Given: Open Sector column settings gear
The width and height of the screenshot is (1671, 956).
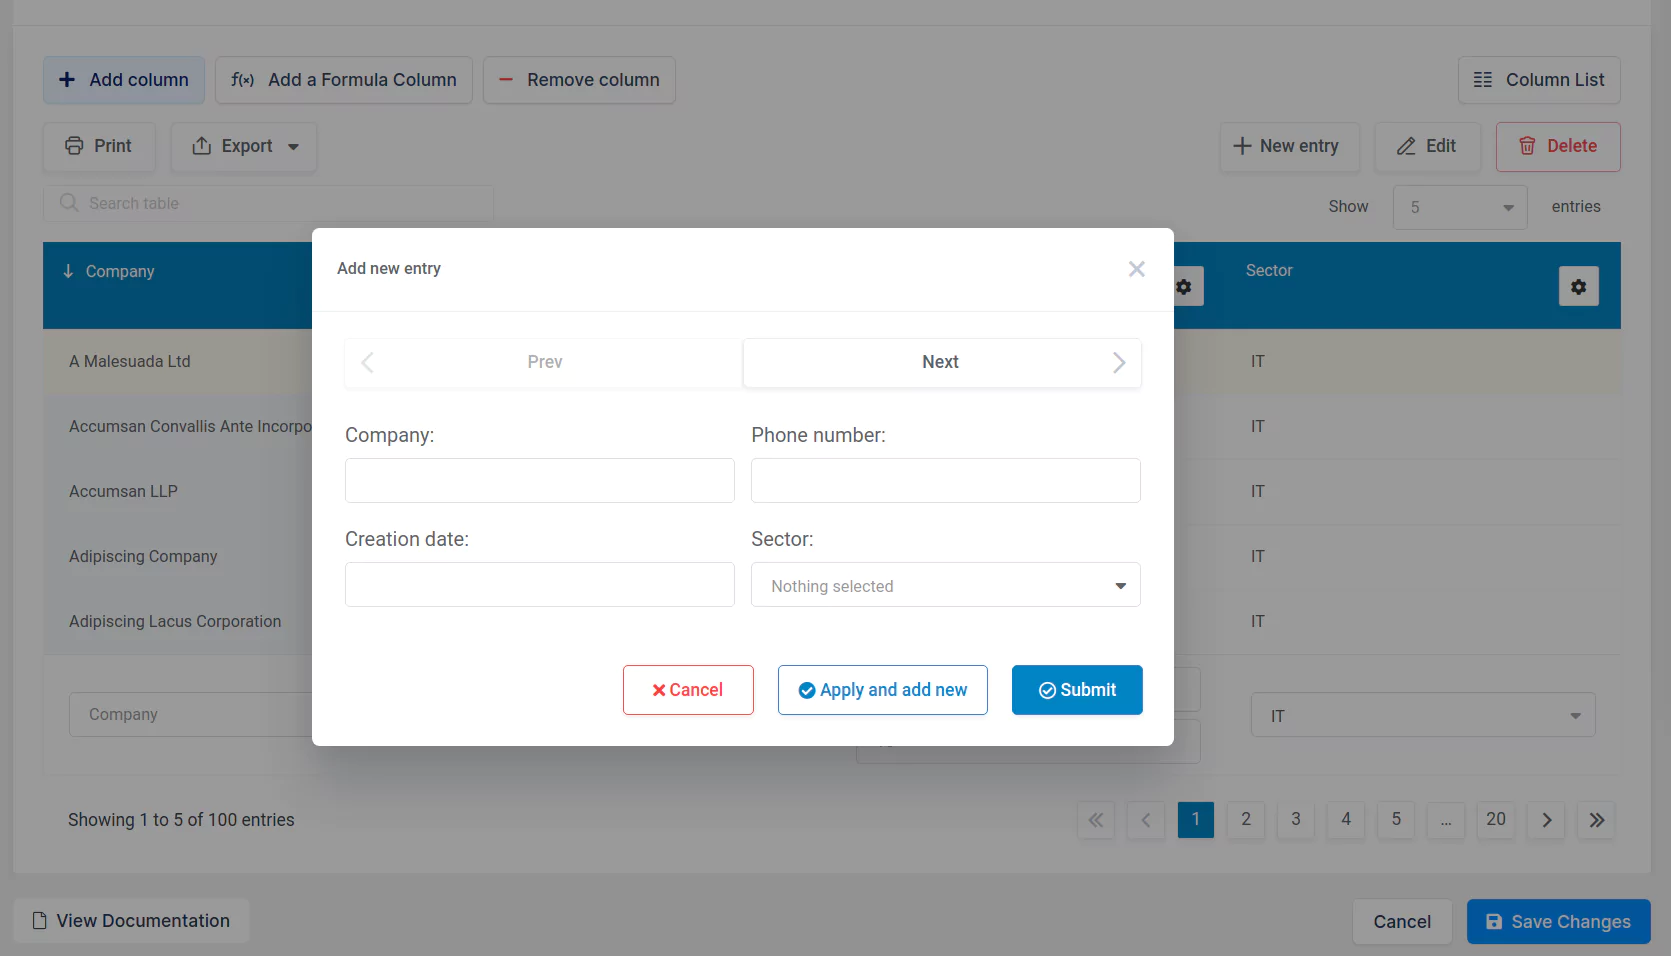Looking at the screenshot, I should click(1579, 286).
